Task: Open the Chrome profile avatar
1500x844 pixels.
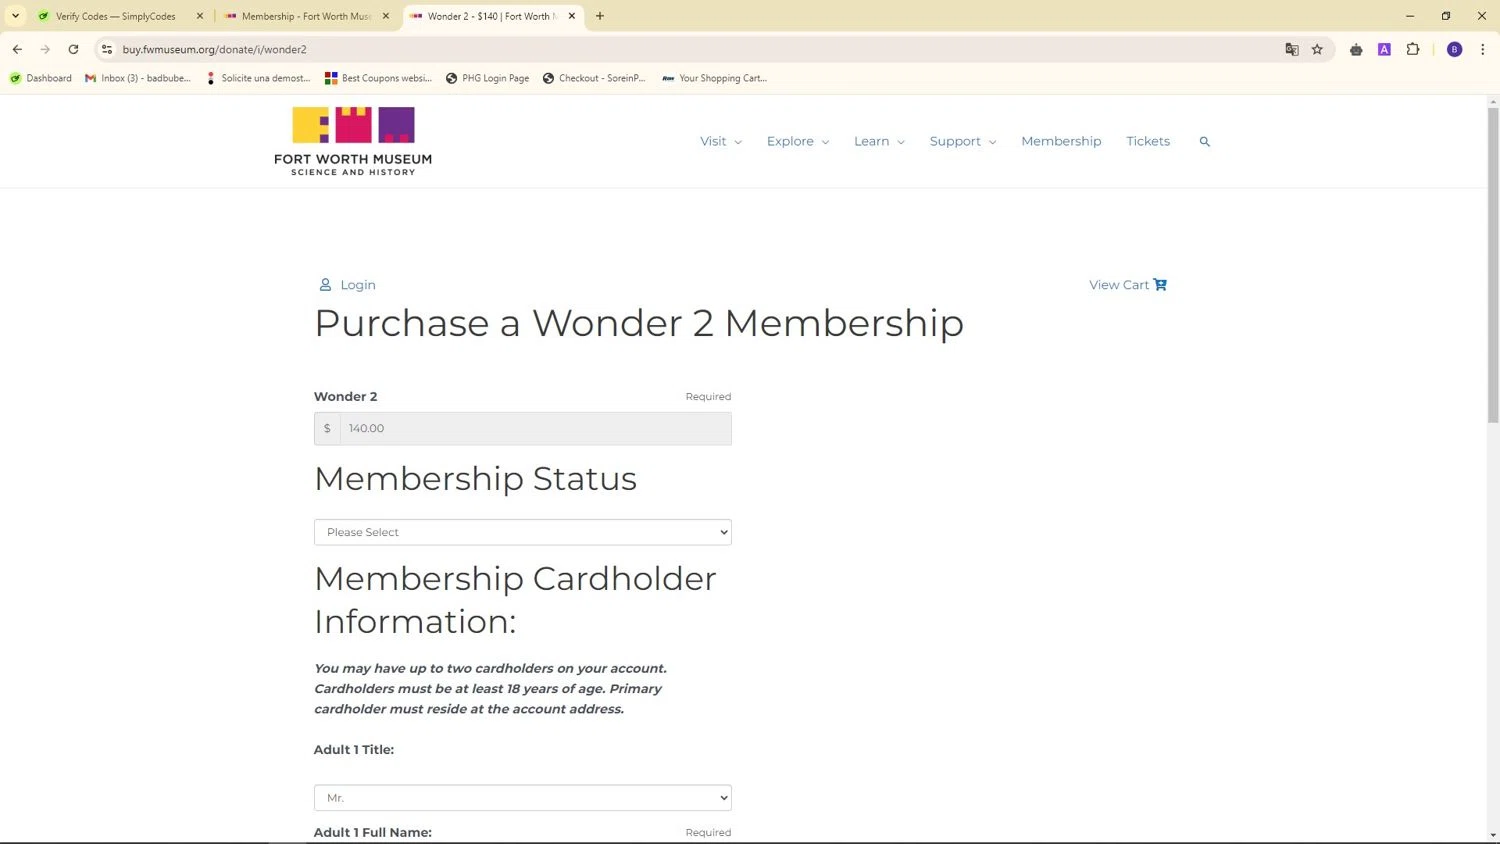Action: click(1454, 49)
